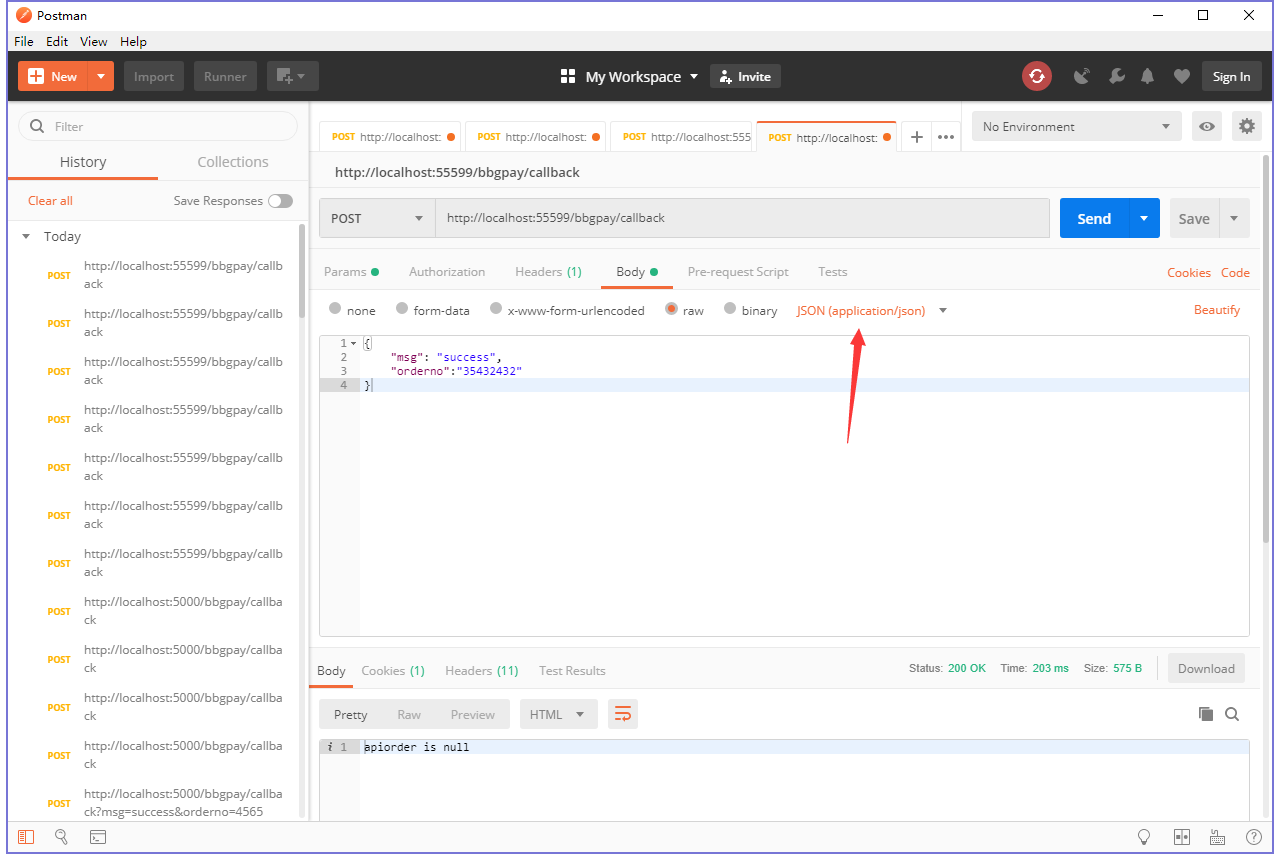The width and height of the screenshot is (1280, 860).
Task: Open the help question mark icon
Action: tap(1253, 837)
